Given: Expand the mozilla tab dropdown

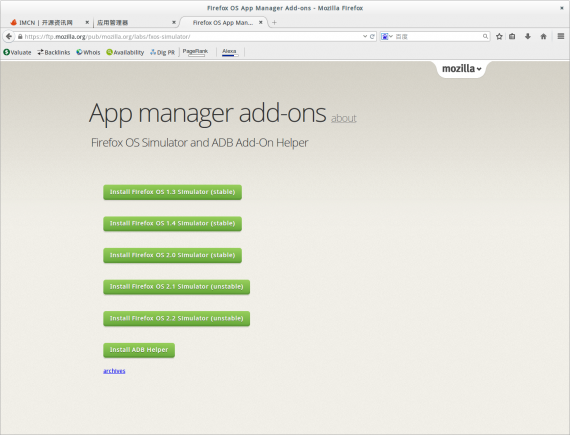Looking at the screenshot, I should click(461, 69).
